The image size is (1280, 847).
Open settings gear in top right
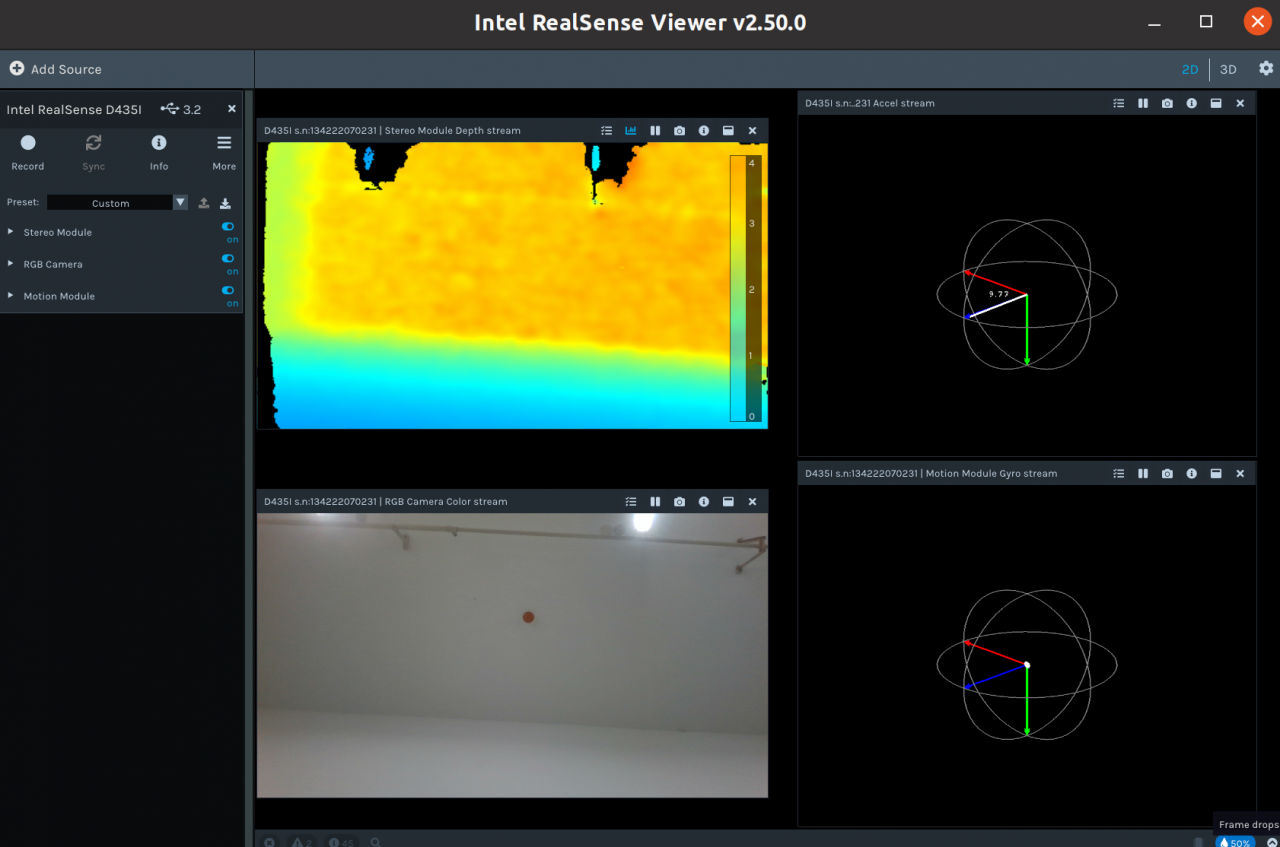point(1266,69)
